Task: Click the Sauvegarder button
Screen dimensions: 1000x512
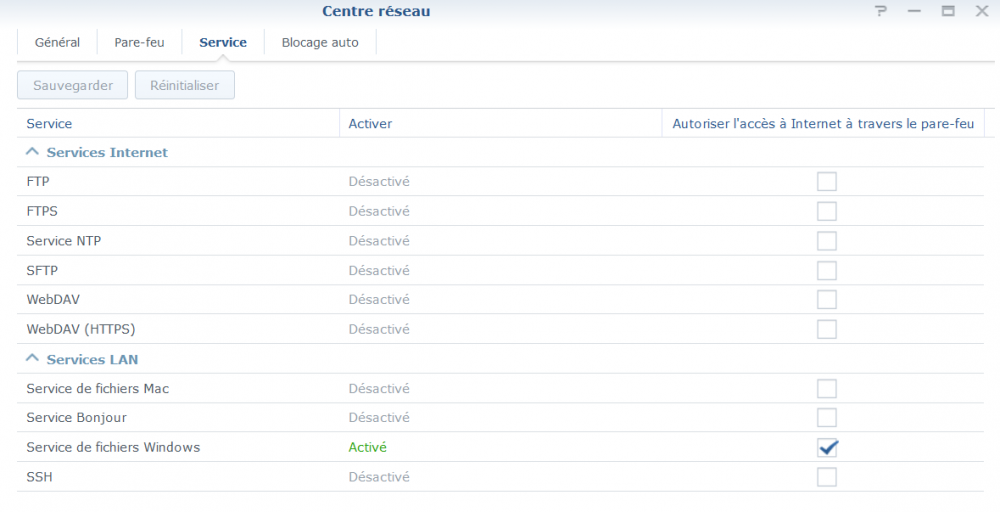Action: coord(73,85)
